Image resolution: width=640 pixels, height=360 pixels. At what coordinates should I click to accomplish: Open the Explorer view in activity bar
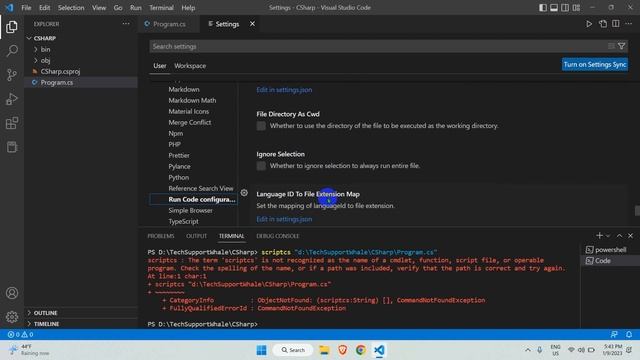(12, 27)
